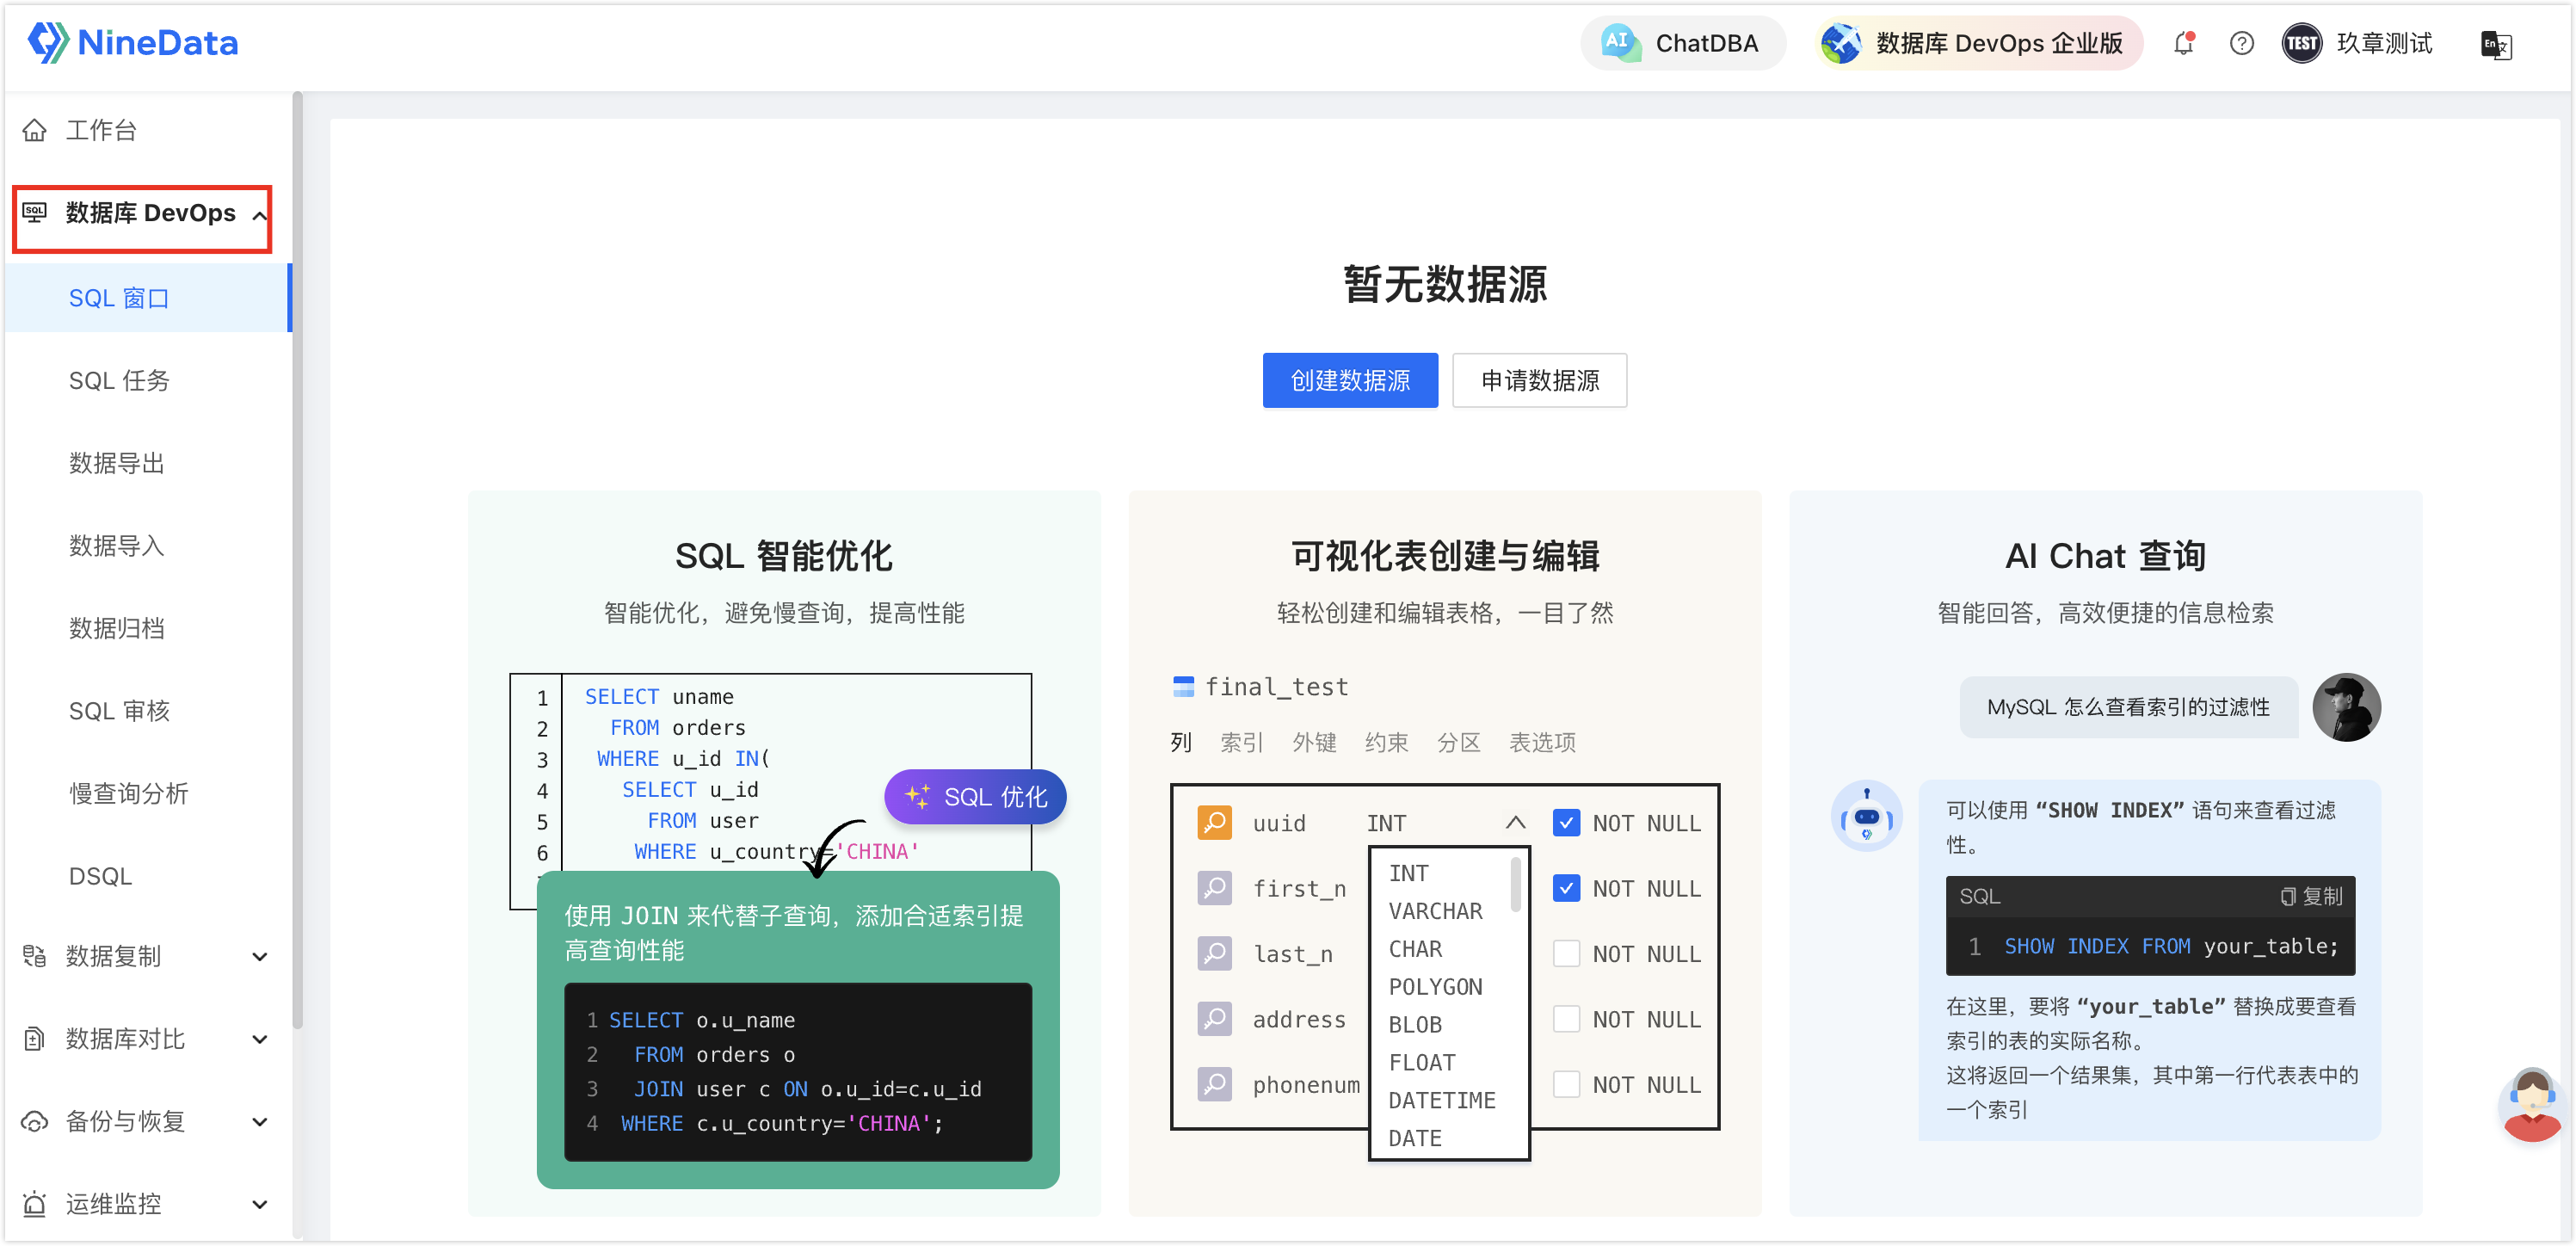The width and height of the screenshot is (2576, 1246).
Task: Open SQL 窗口
Action: tap(148, 298)
